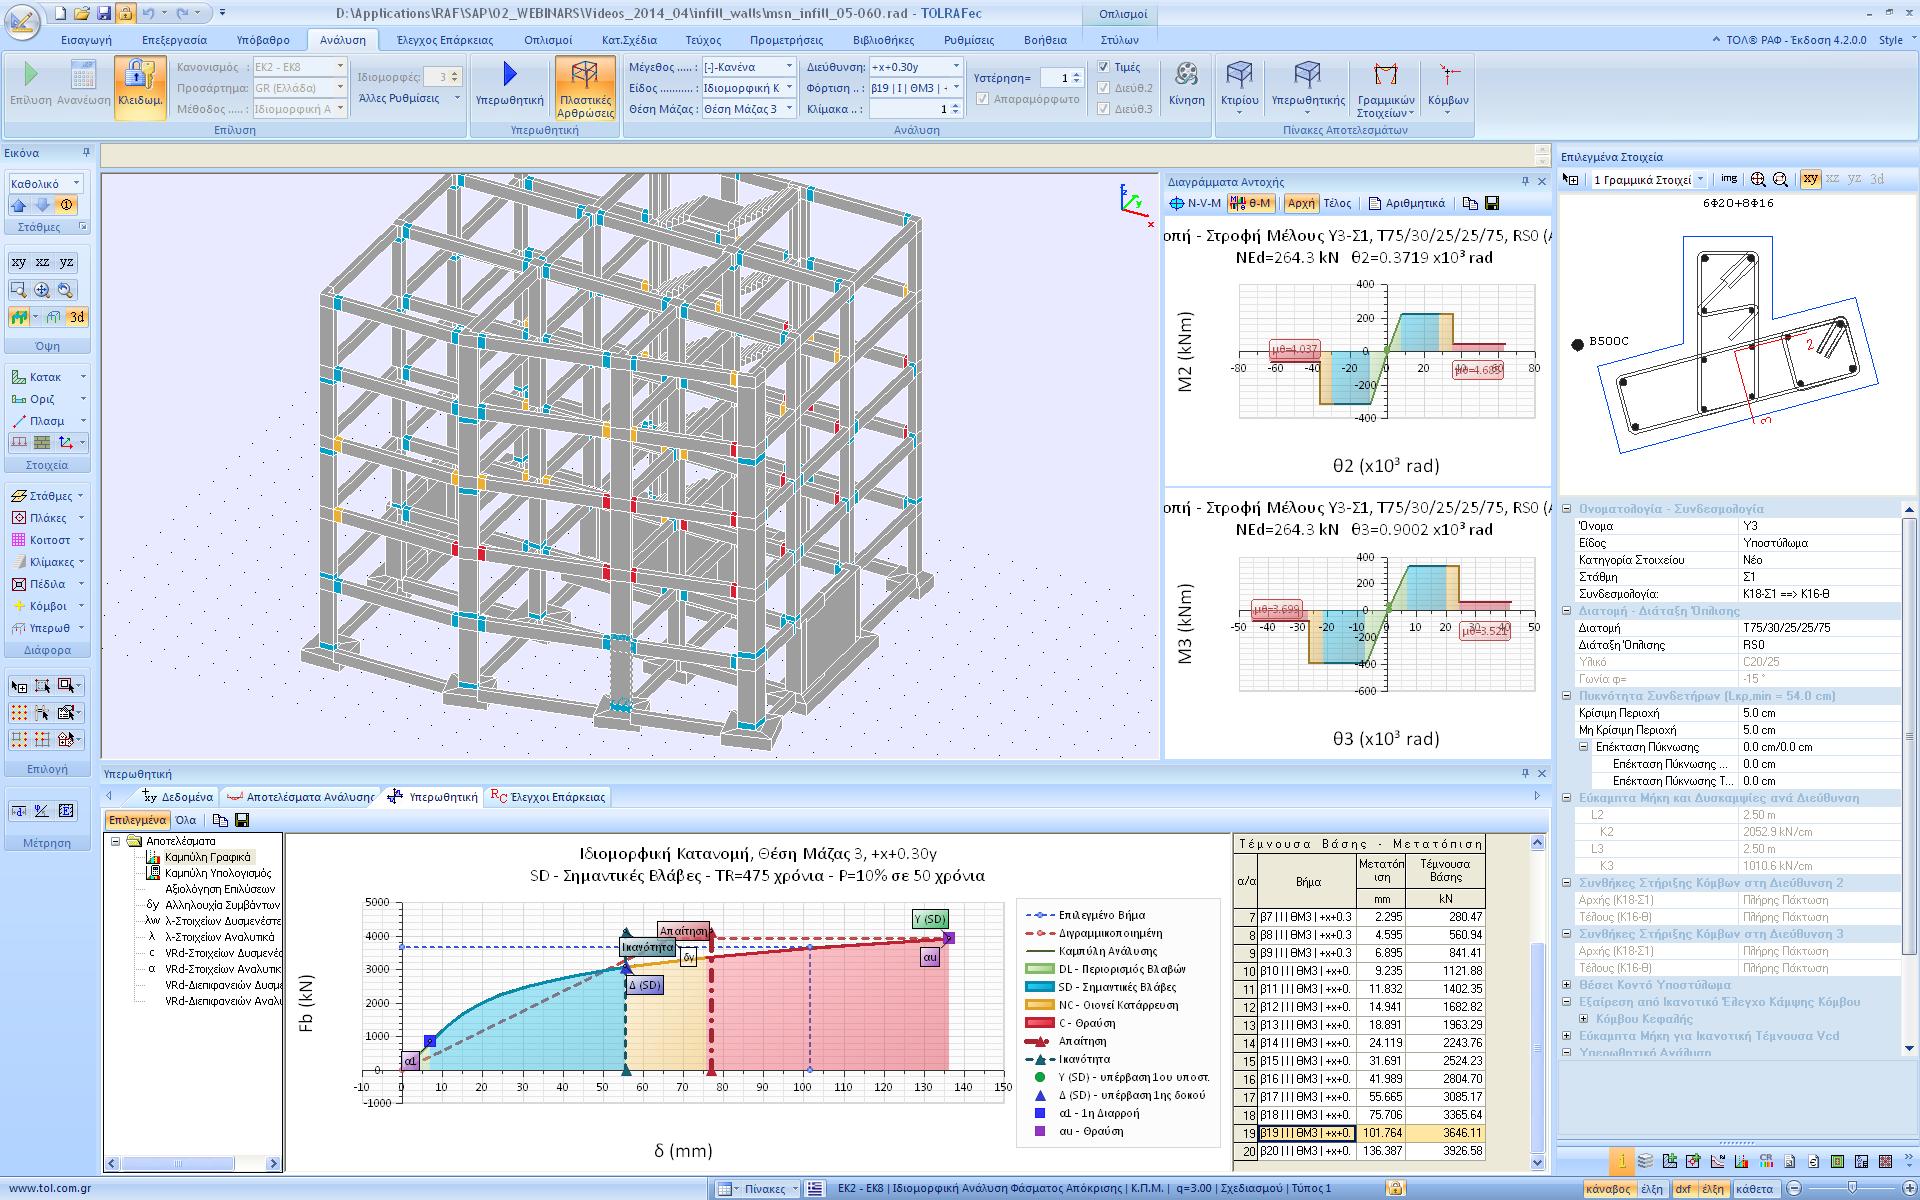1920x1200 pixels.
Task: Select table row β19 step
Action: click(1305, 1133)
